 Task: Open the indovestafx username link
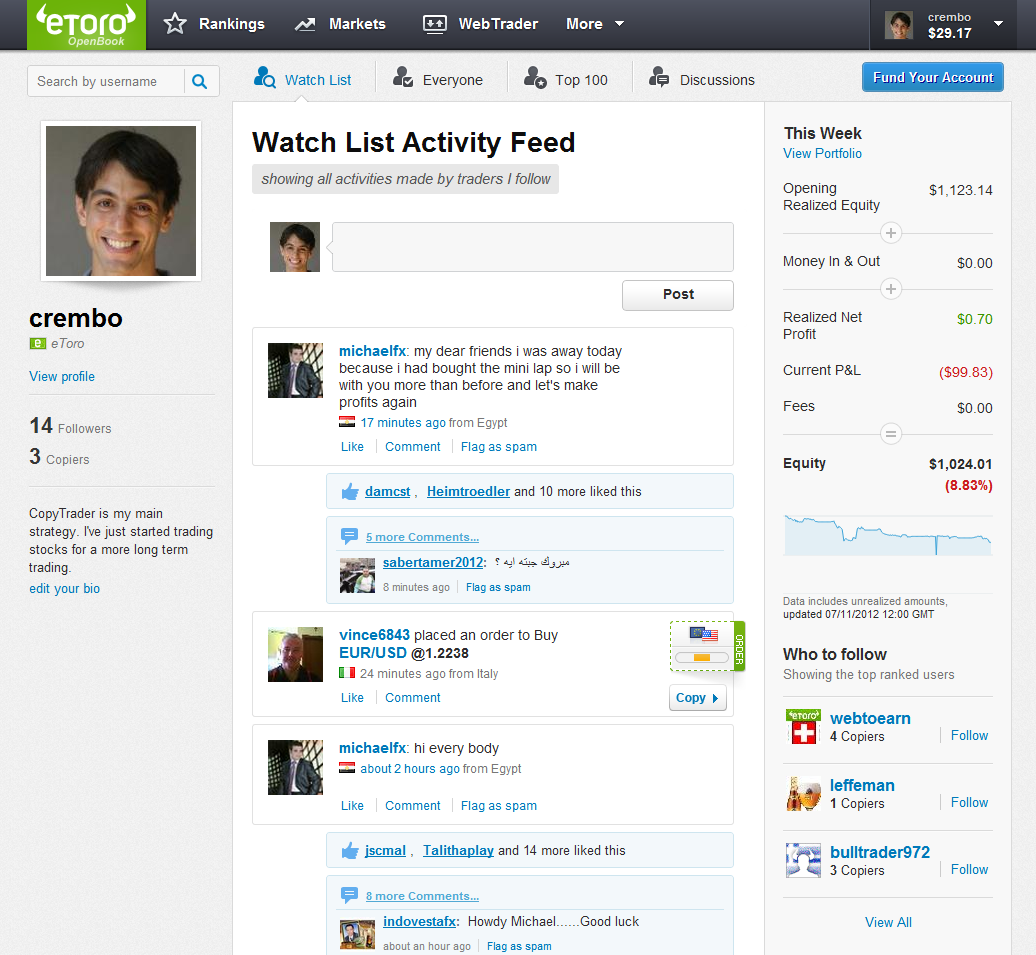point(420,921)
